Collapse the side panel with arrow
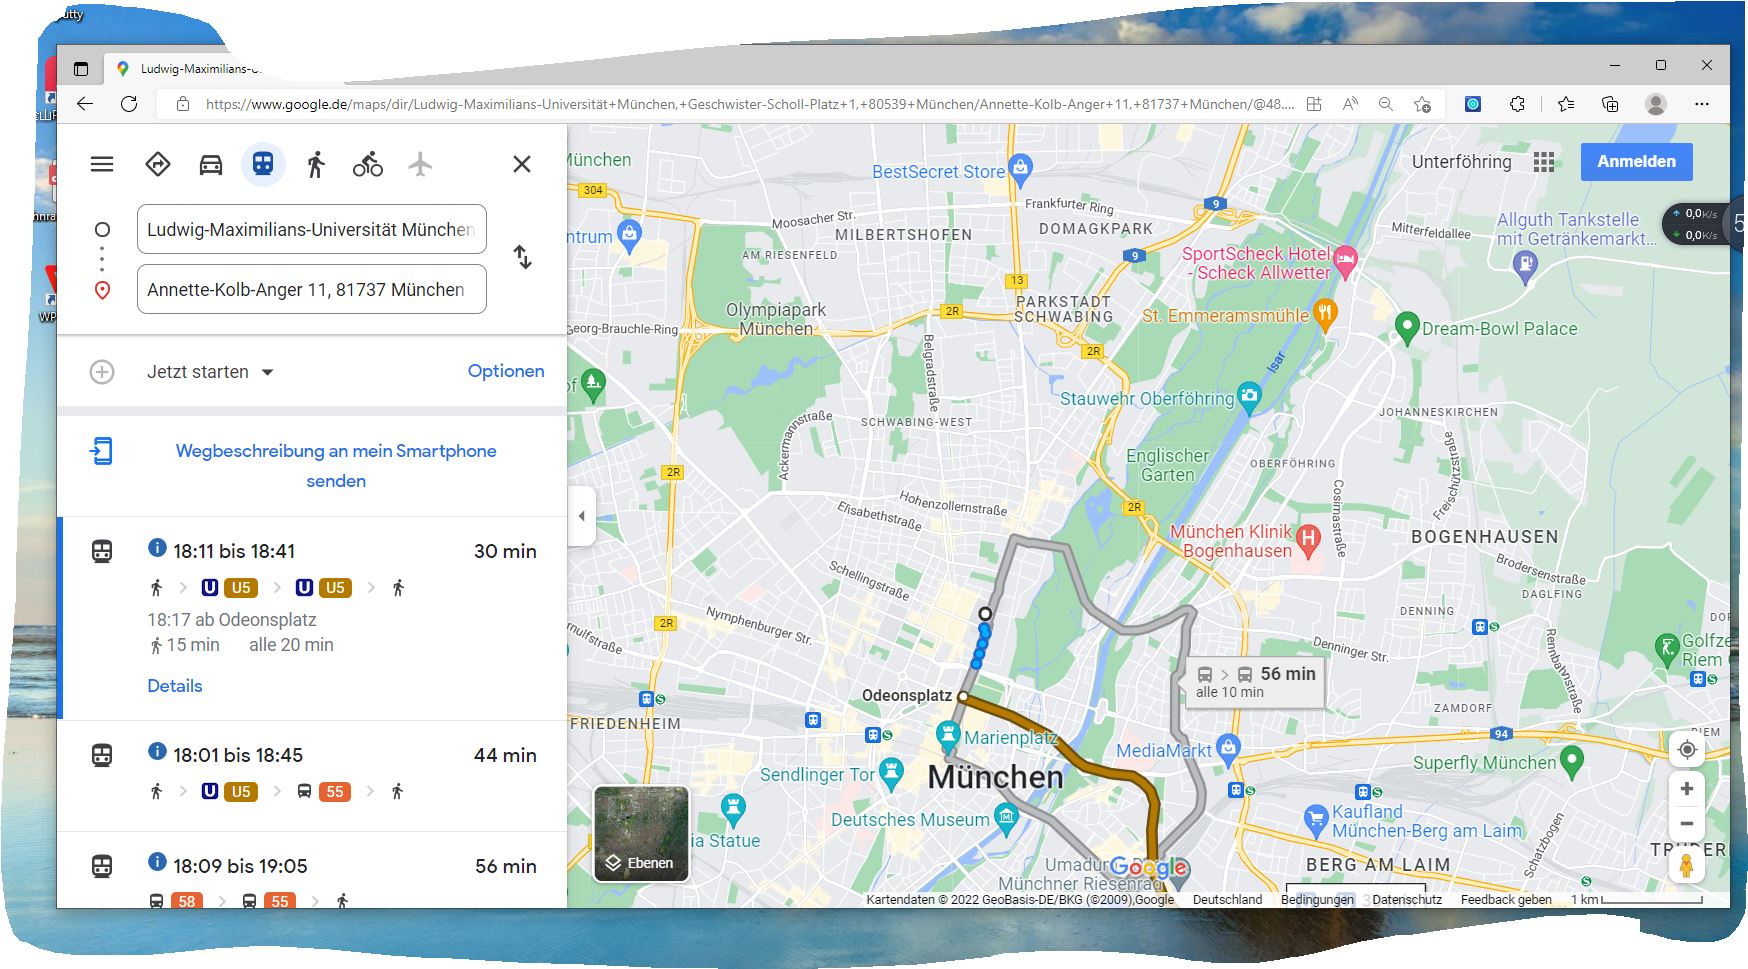1748x969 pixels. click(x=582, y=516)
